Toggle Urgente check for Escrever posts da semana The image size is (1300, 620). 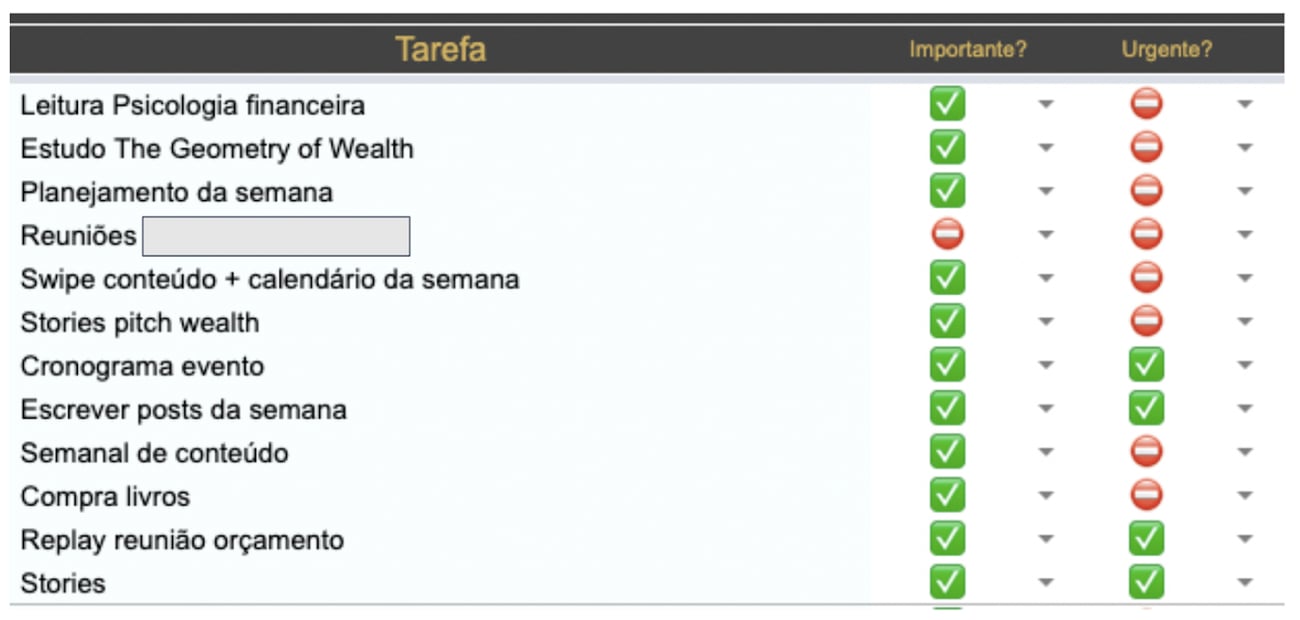pyautogui.click(x=1146, y=408)
